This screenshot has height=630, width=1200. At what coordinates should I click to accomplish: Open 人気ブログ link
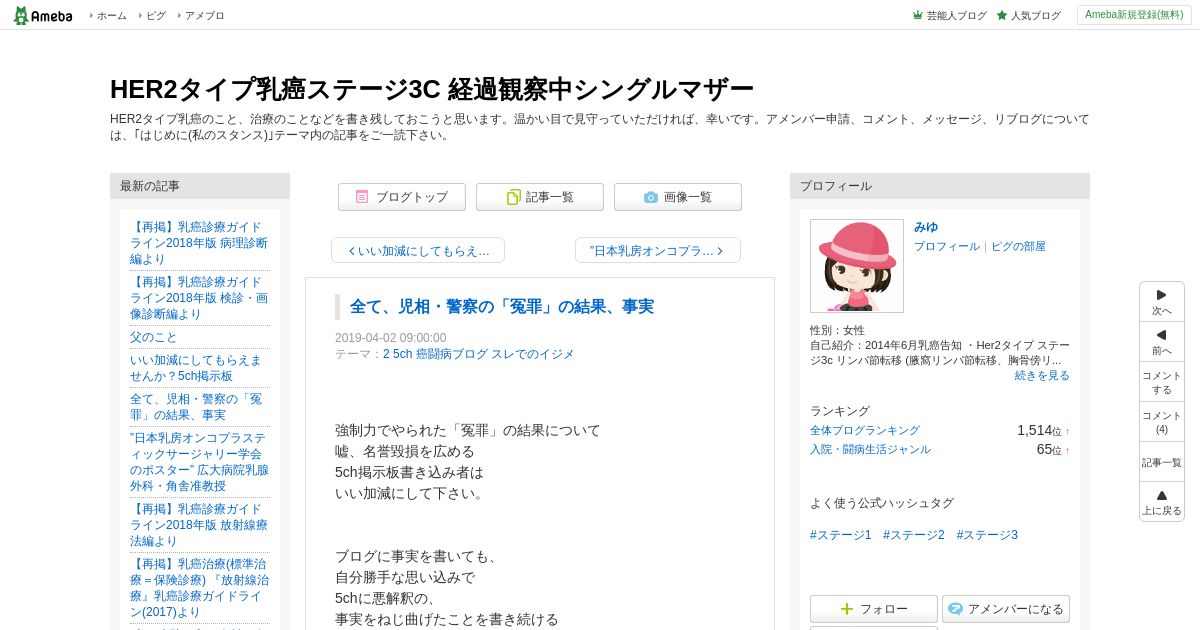[1028, 16]
